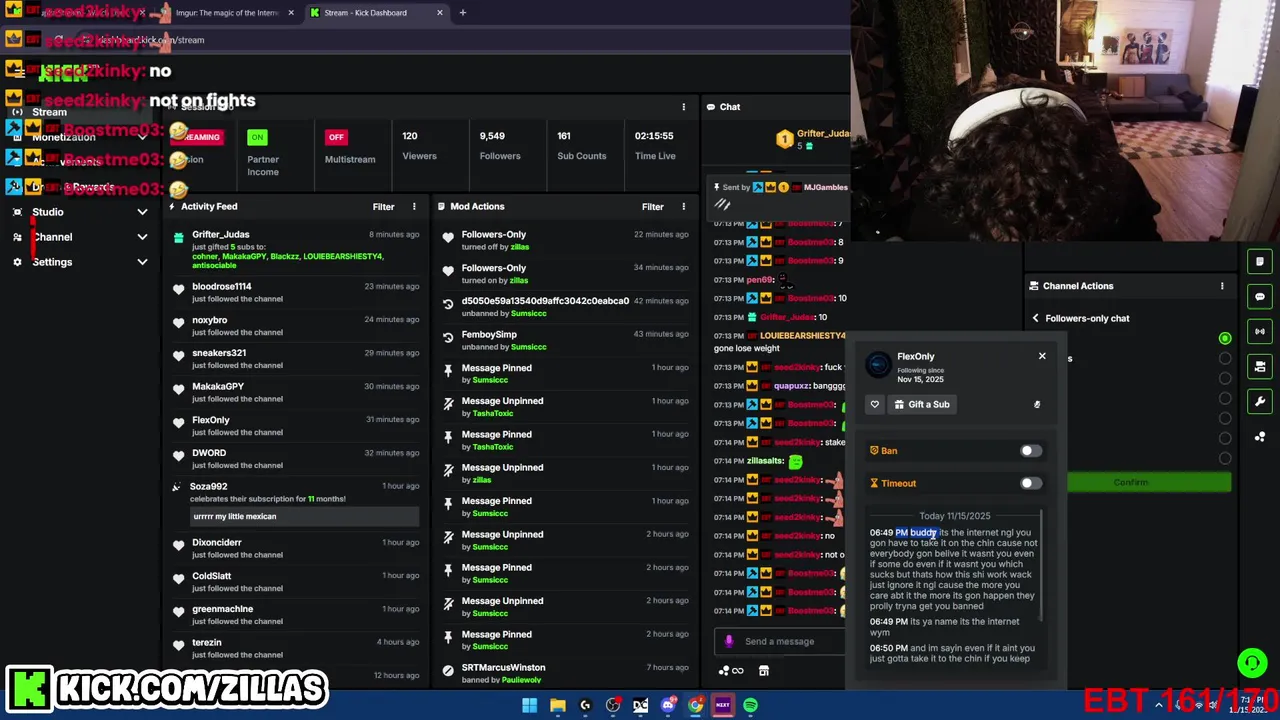This screenshot has height=720, width=1280.
Task: Click the mute icon on FlexOnly card
Action: coord(1037,404)
